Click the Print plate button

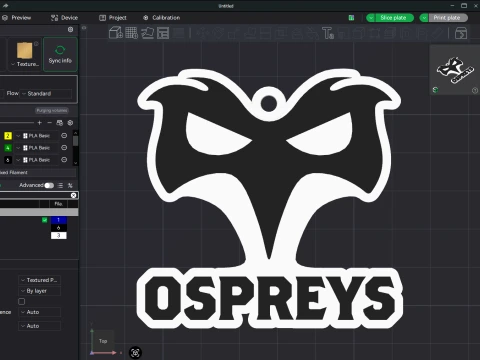click(x=447, y=18)
